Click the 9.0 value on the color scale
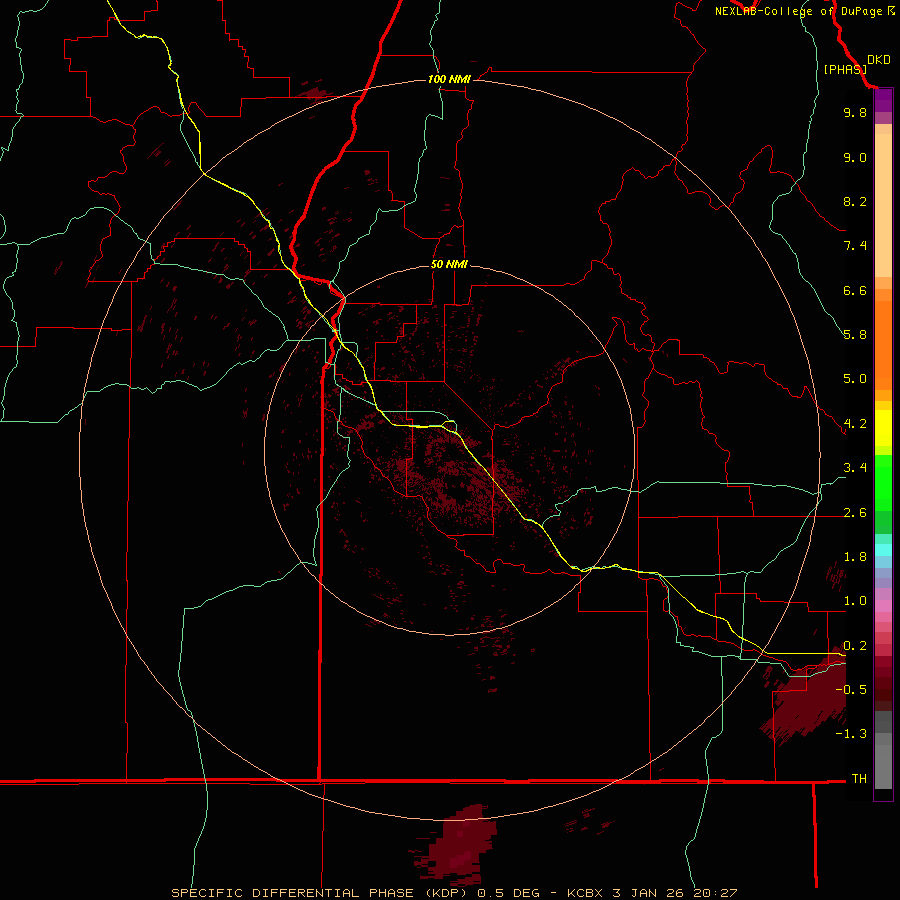The height and width of the screenshot is (900, 900). tap(855, 158)
